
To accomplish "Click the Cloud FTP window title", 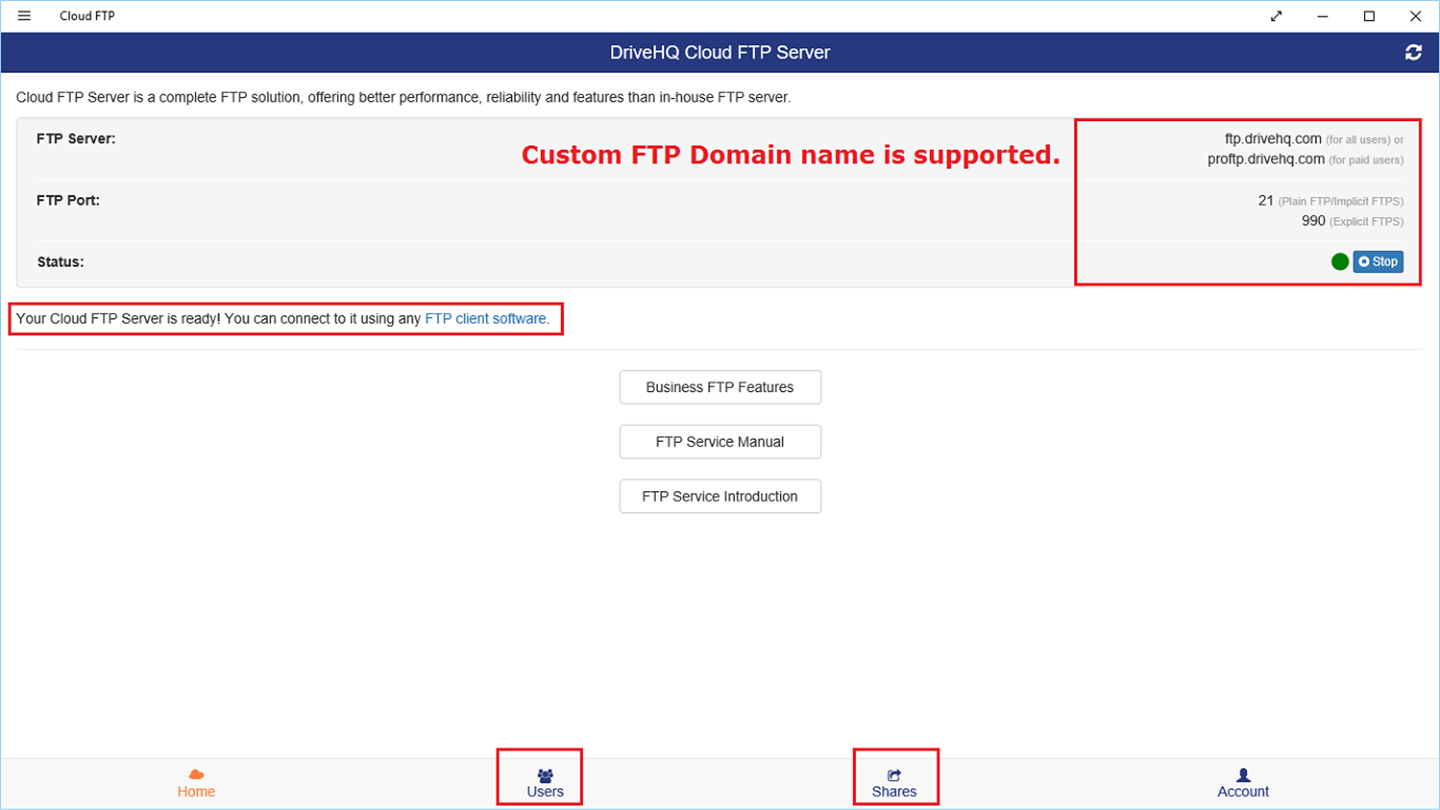I will point(87,16).
